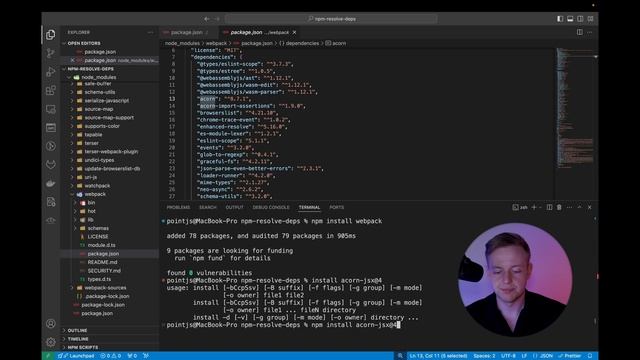Viewport: 640px width, 360px height.
Task: Close the terminal panel
Action: (590, 207)
